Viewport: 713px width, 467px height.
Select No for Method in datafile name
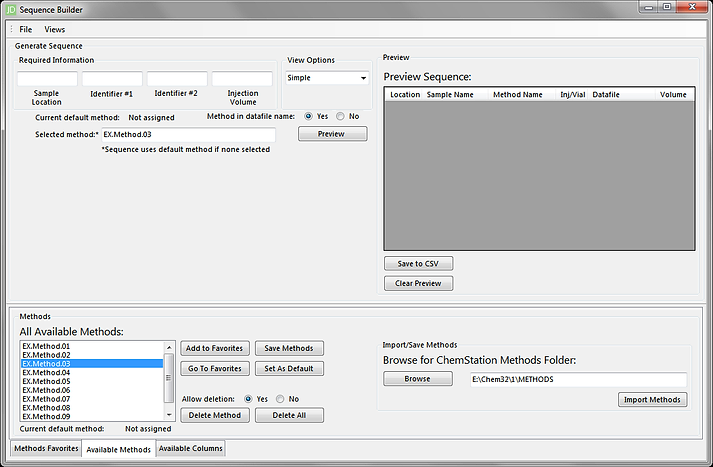(340, 116)
